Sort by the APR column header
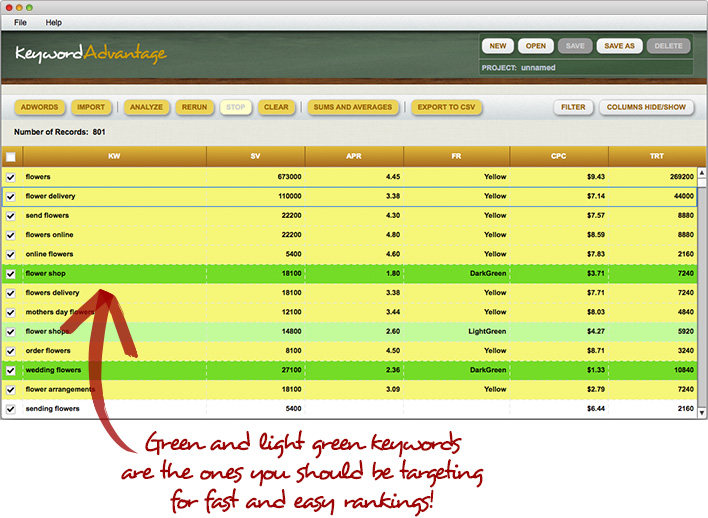This screenshot has width=708, height=518. (x=354, y=156)
